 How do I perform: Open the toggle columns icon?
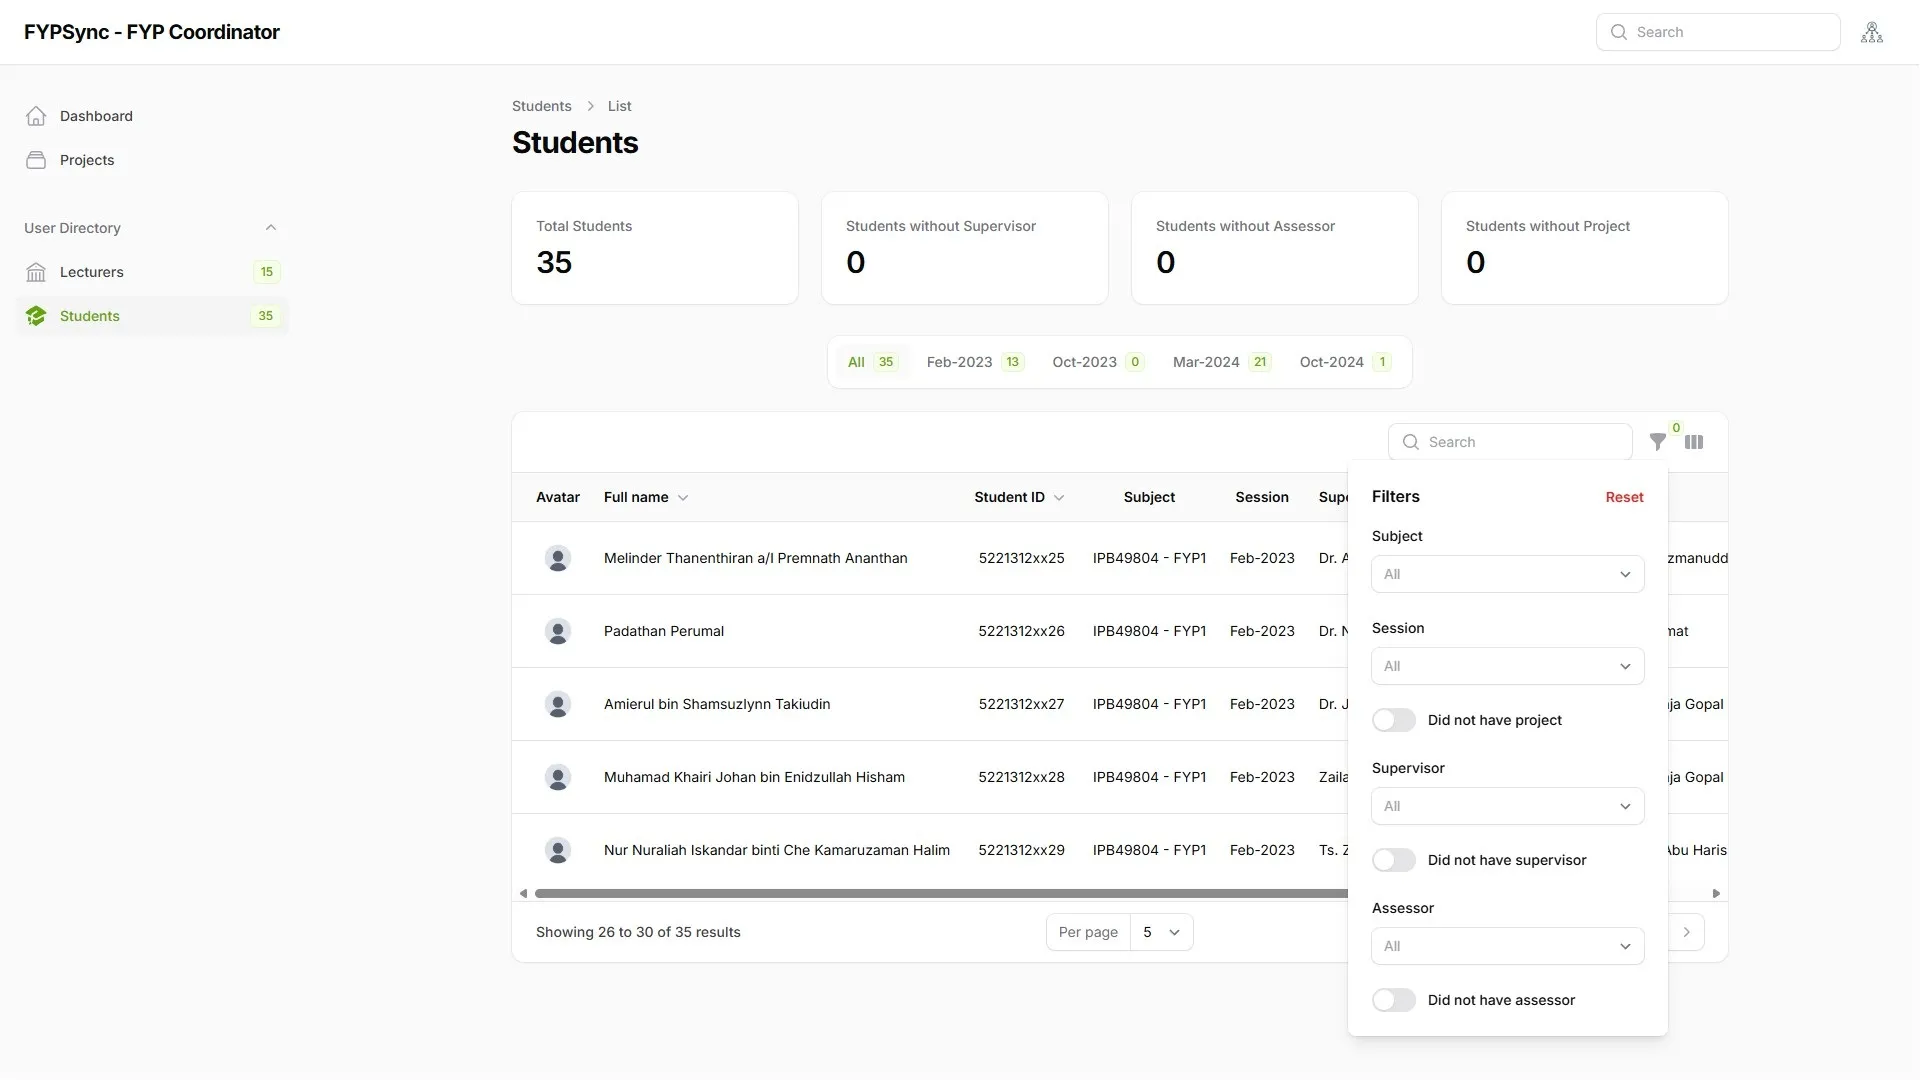[1694, 442]
